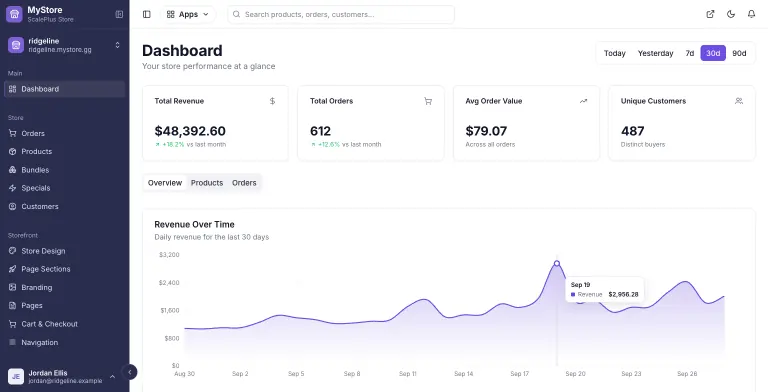768x392 pixels.
Task: Click the Specials lightning icon
Action: coord(13,188)
